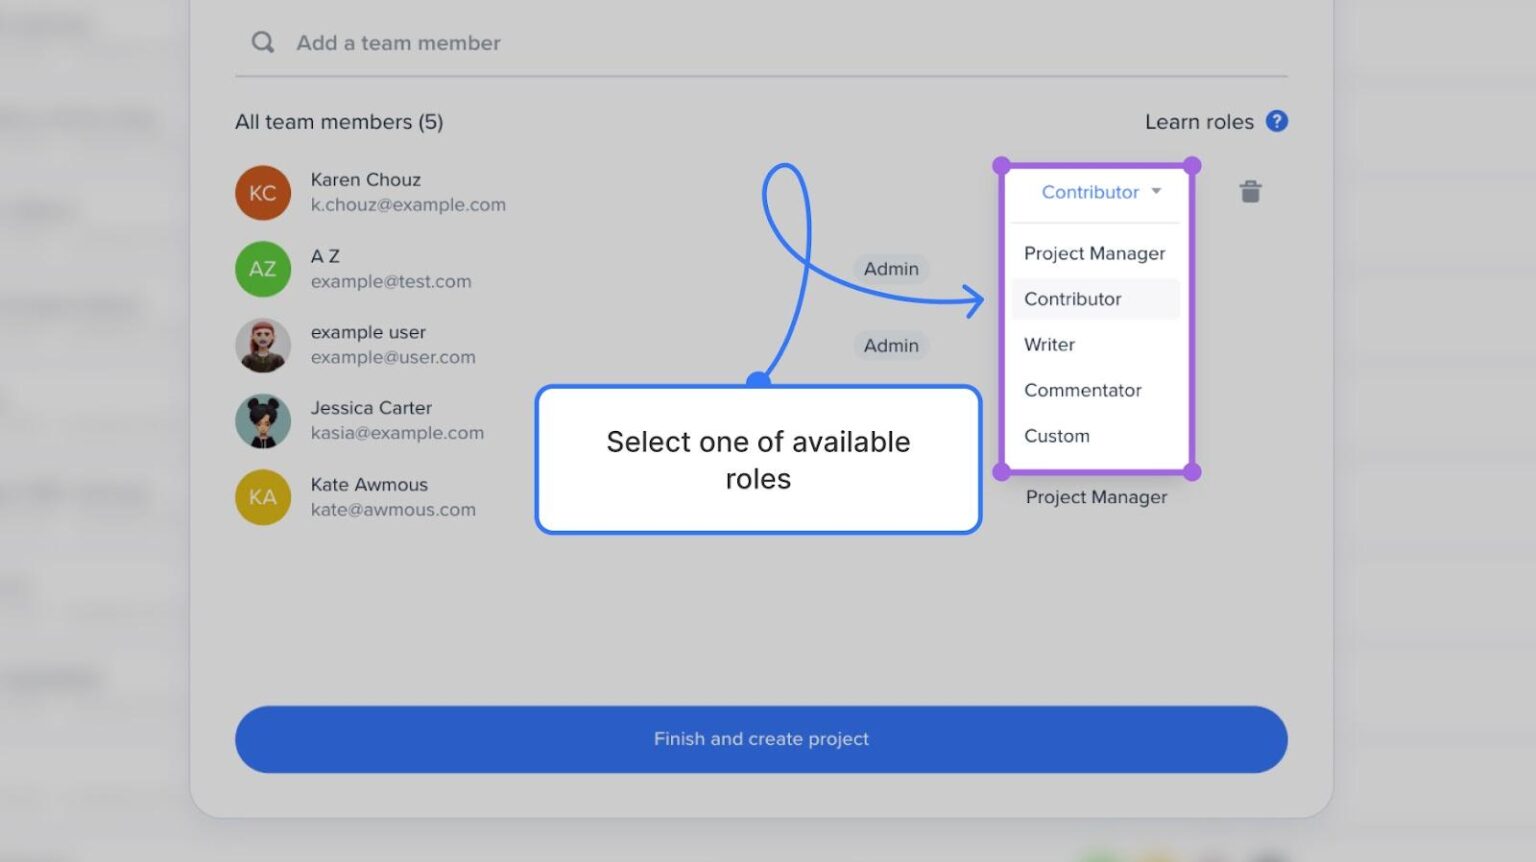
Task: Click Finish and create project button
Action: (x=761, y=739)
